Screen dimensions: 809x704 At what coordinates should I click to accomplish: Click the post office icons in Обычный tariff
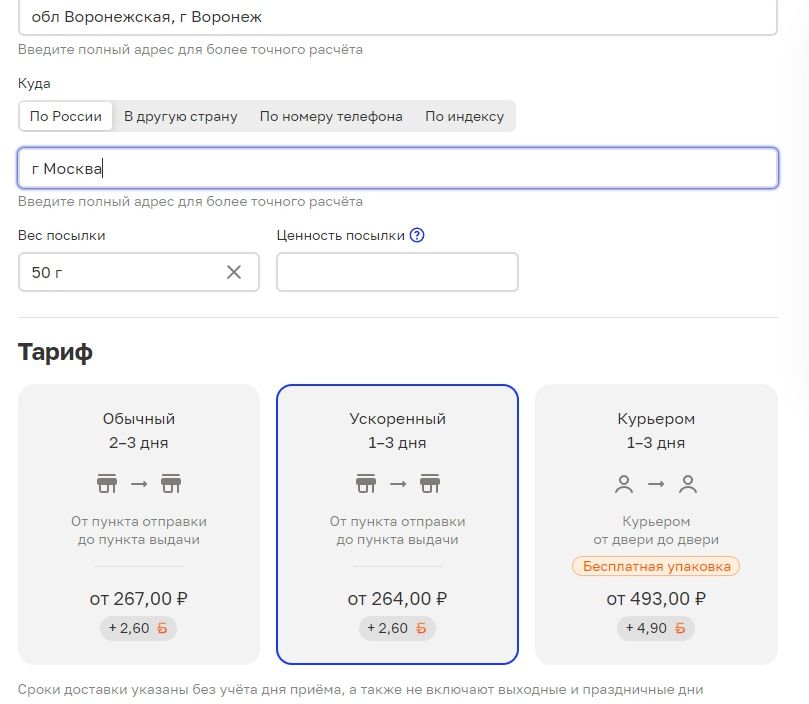139,484
